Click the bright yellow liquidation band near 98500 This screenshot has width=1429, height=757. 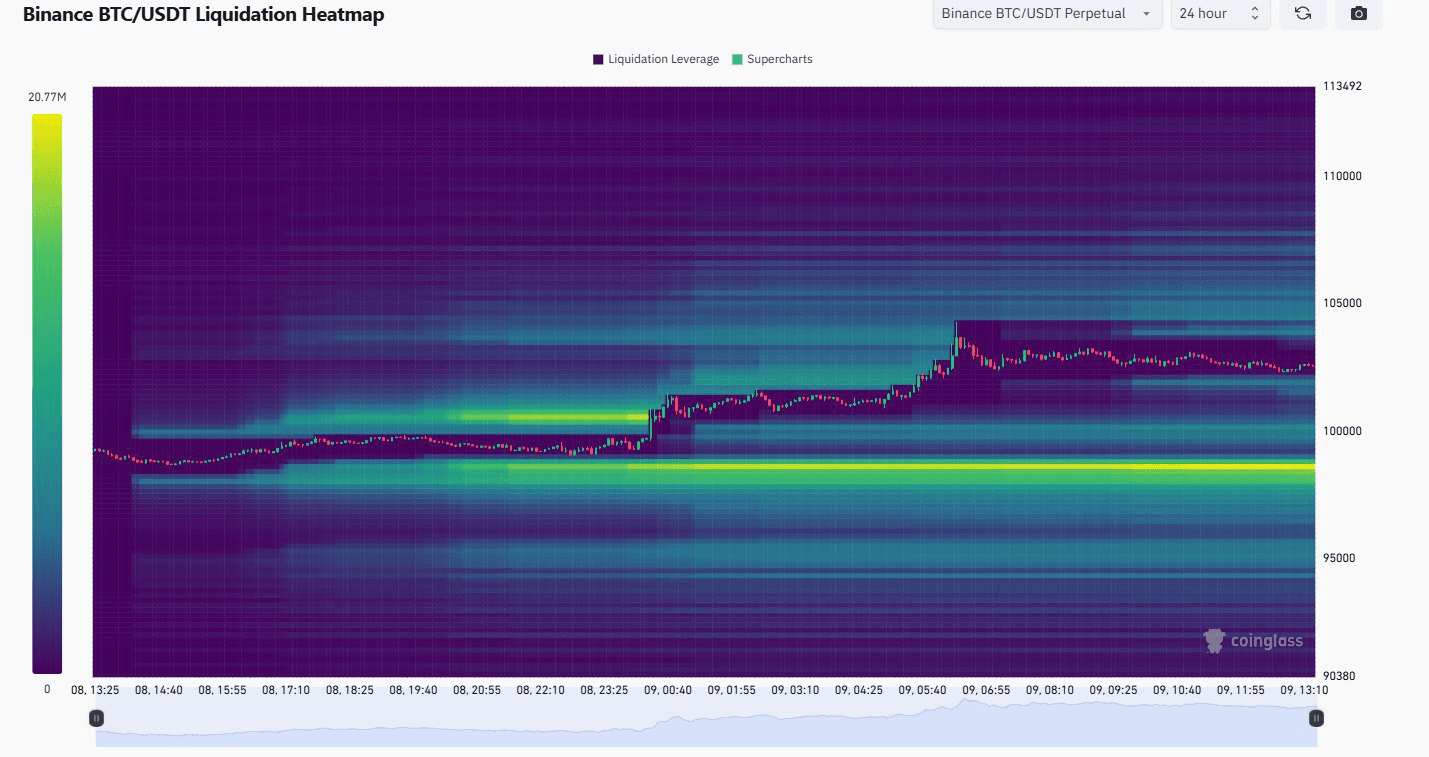point(970,467)
